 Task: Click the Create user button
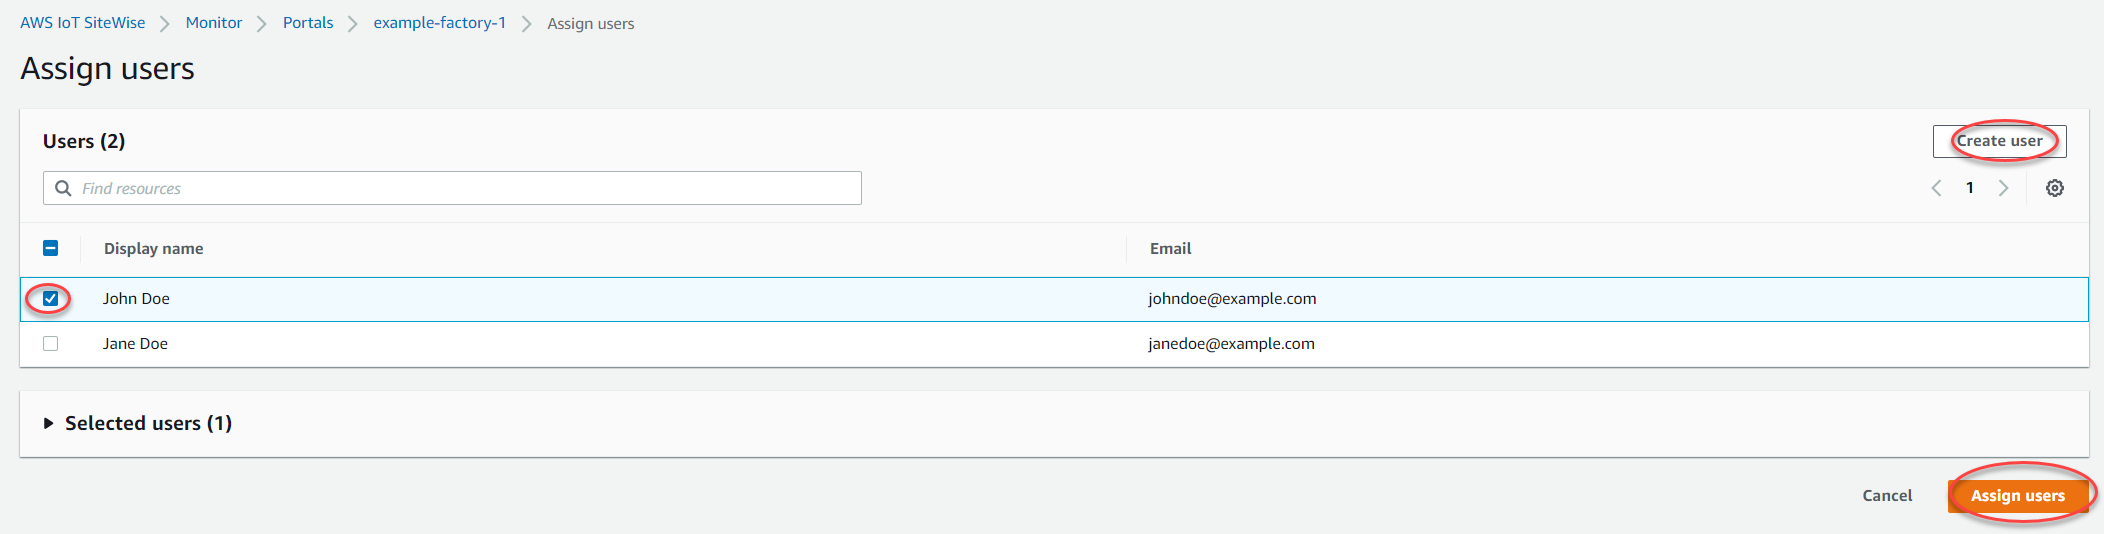(x=1998, y=141)
